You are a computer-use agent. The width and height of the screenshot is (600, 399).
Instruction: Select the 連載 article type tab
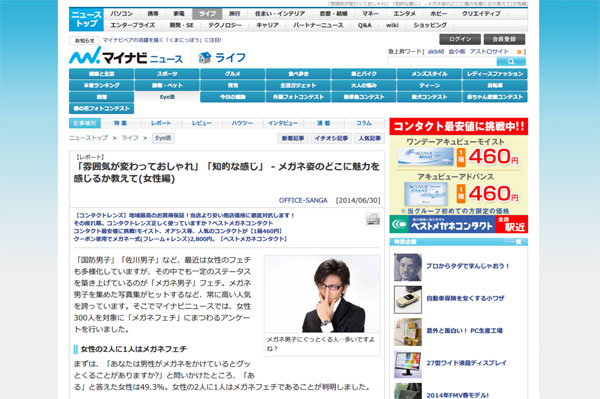click(x=323, y=123)
